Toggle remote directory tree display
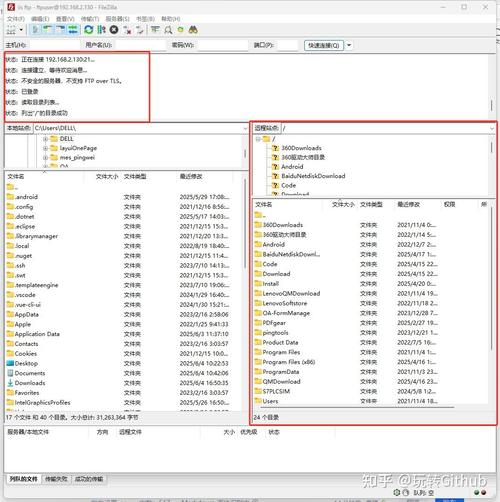This screenshot has height=502, width=500. [x=60, y=30]
